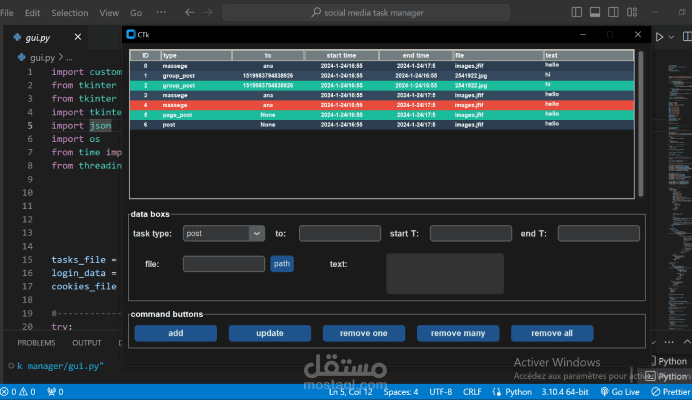Click the Run Python file play icon

tap(659, 37)
